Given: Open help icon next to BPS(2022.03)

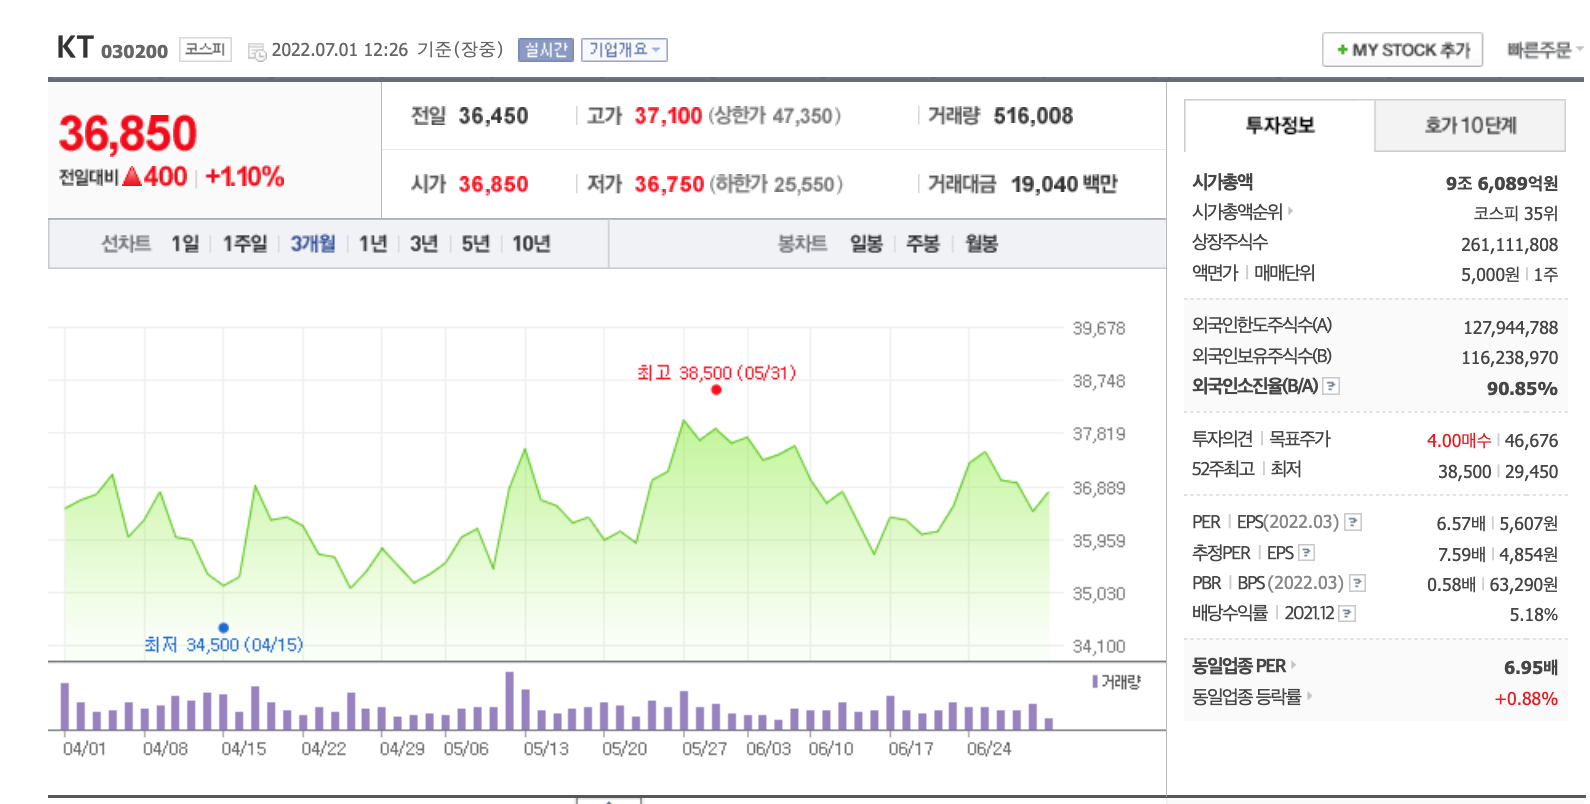Looking at the screenshot, I should (1357, 583).
